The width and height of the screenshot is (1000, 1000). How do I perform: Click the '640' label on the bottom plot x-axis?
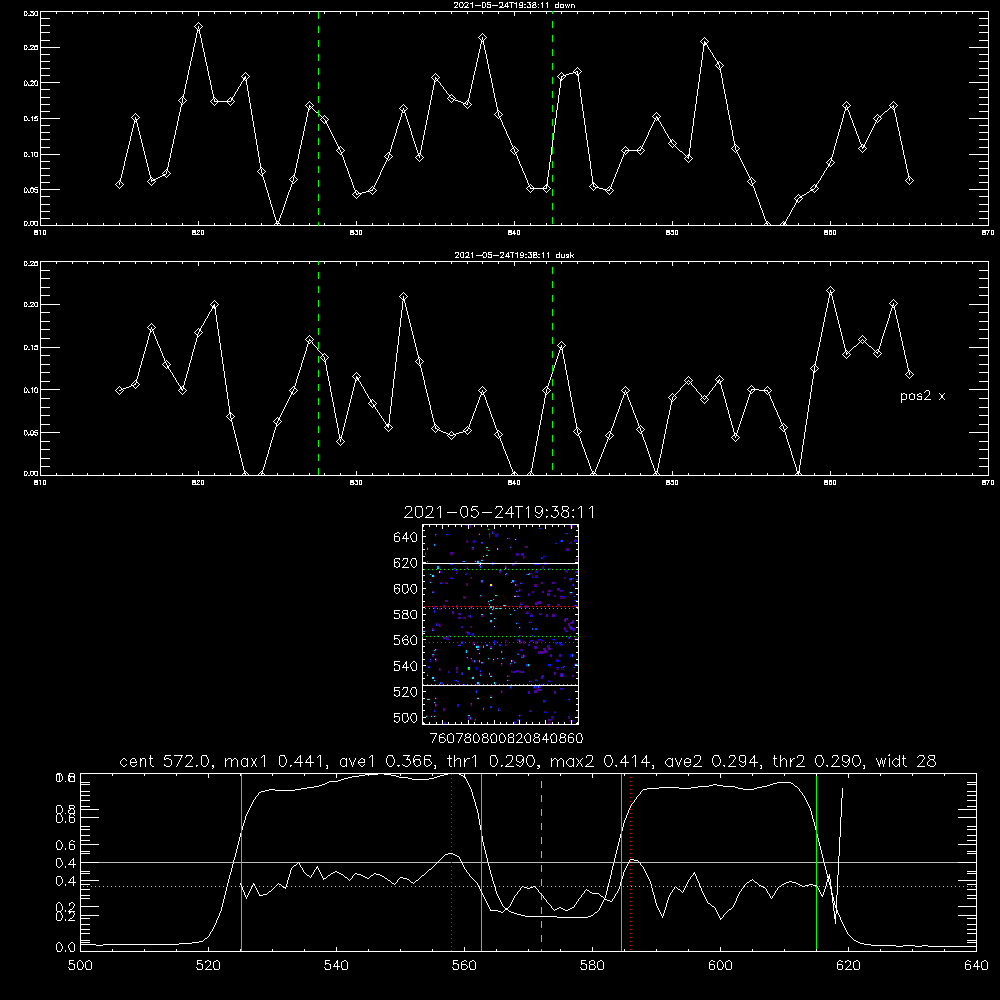point(976,966)
